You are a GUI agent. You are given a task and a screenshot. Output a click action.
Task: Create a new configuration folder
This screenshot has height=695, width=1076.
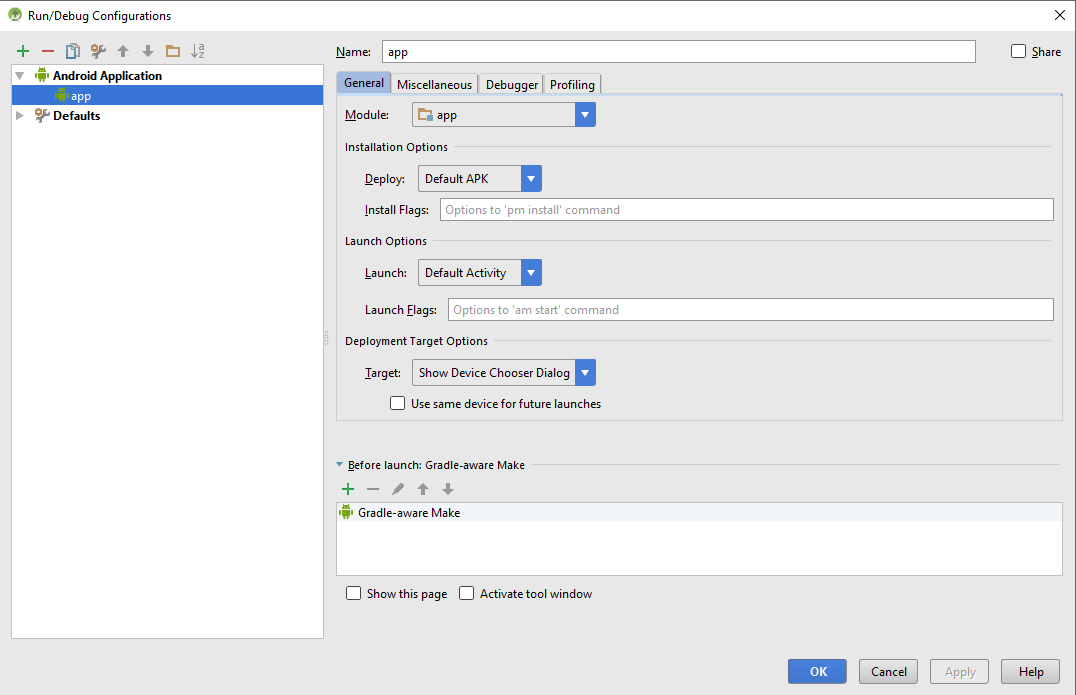click(x=173, y=51)
